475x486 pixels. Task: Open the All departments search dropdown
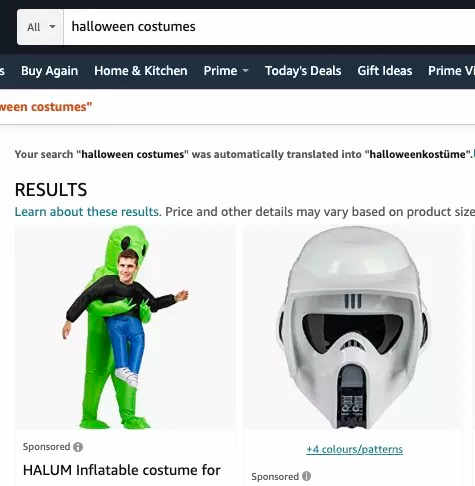(x=40, y=27)
